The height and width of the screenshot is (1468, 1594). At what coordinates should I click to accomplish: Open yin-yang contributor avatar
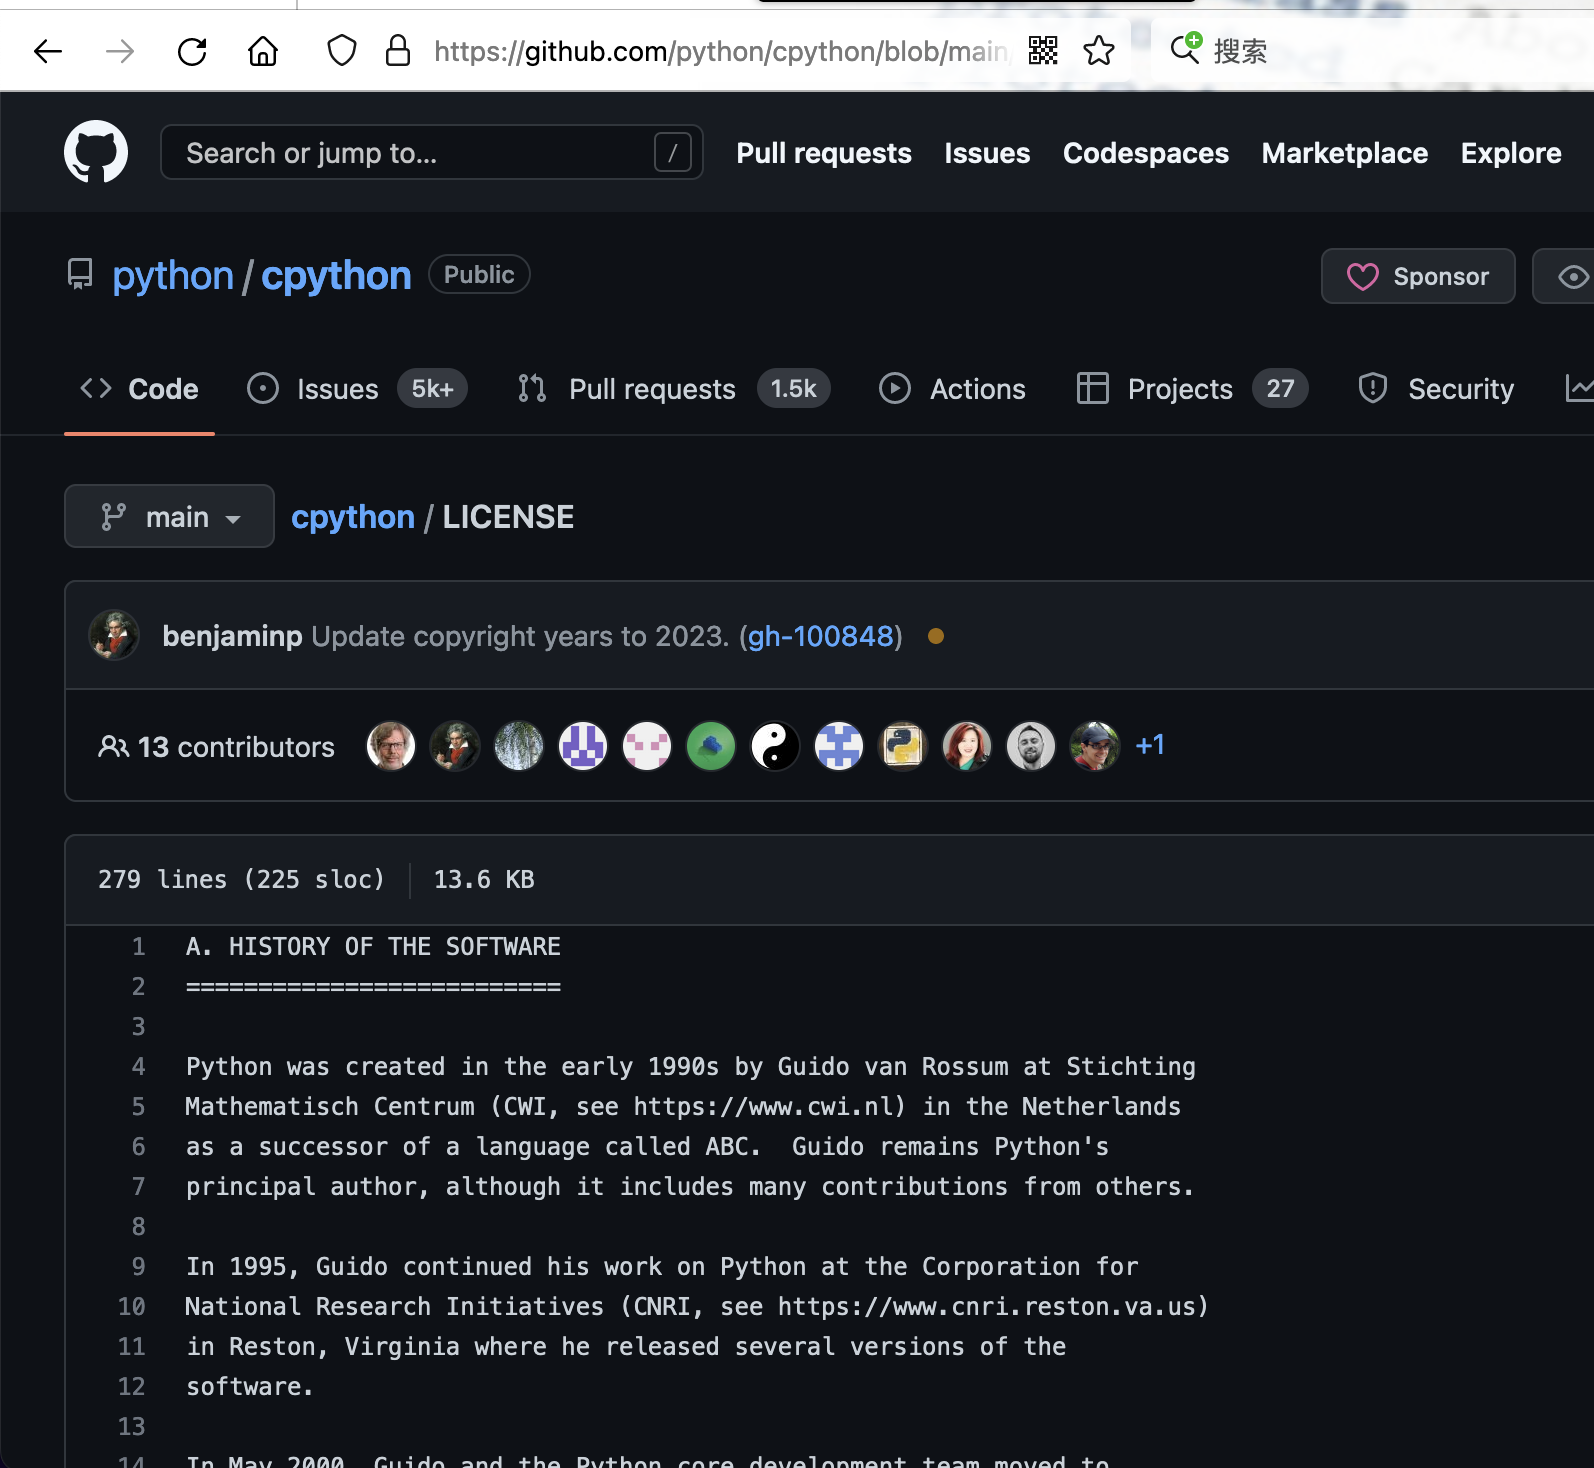tap(775, 746)
